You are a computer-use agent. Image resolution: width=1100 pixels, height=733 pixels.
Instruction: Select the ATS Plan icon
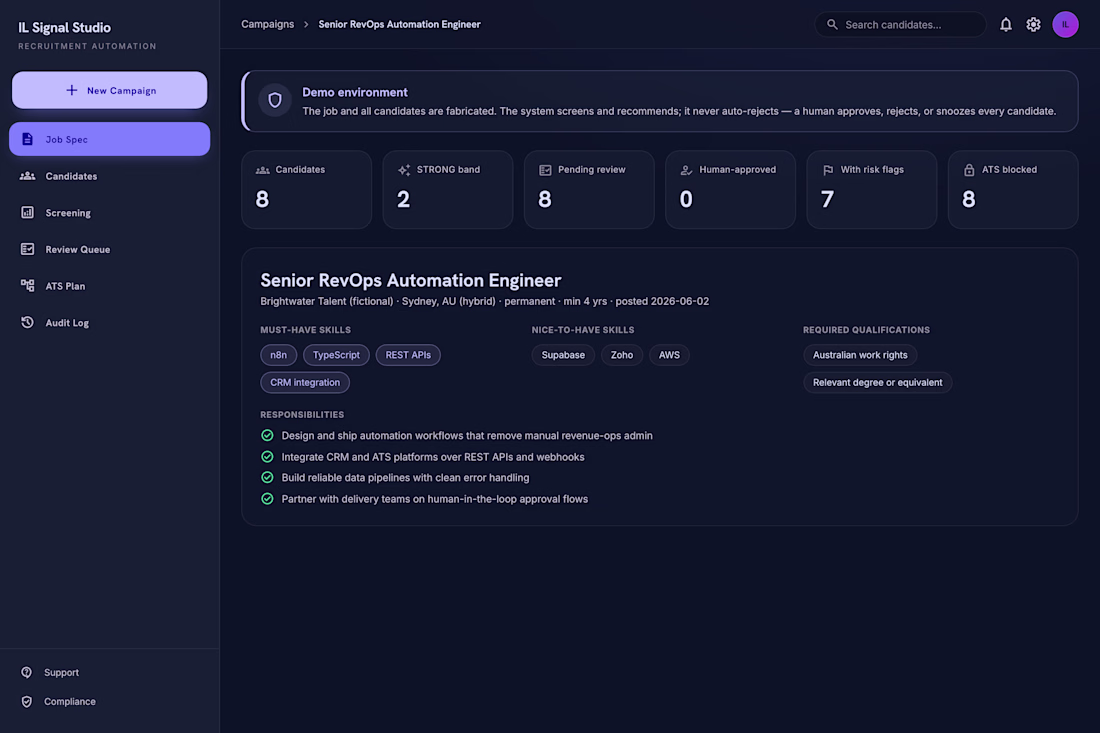pyautogui.click(x=27, y=285)
